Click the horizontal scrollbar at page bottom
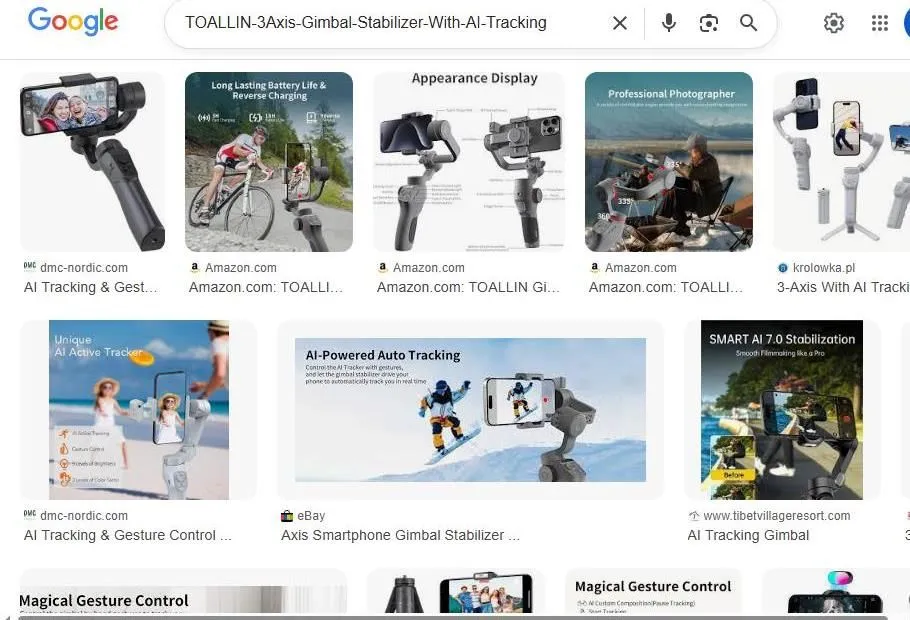This screenshot has height=620, width=910. (453, 617)
